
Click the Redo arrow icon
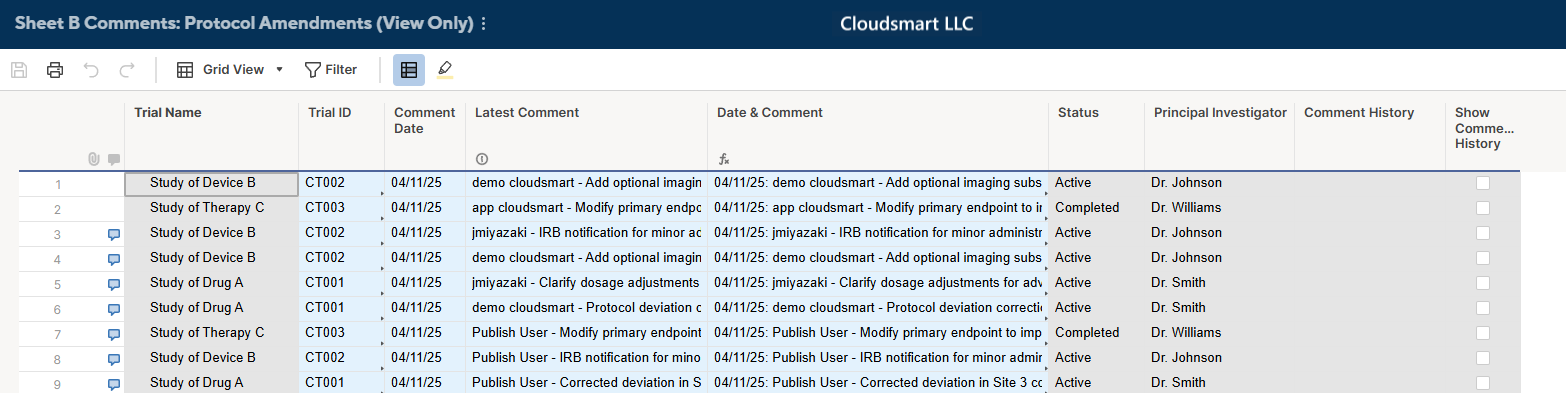coord(127,70)
